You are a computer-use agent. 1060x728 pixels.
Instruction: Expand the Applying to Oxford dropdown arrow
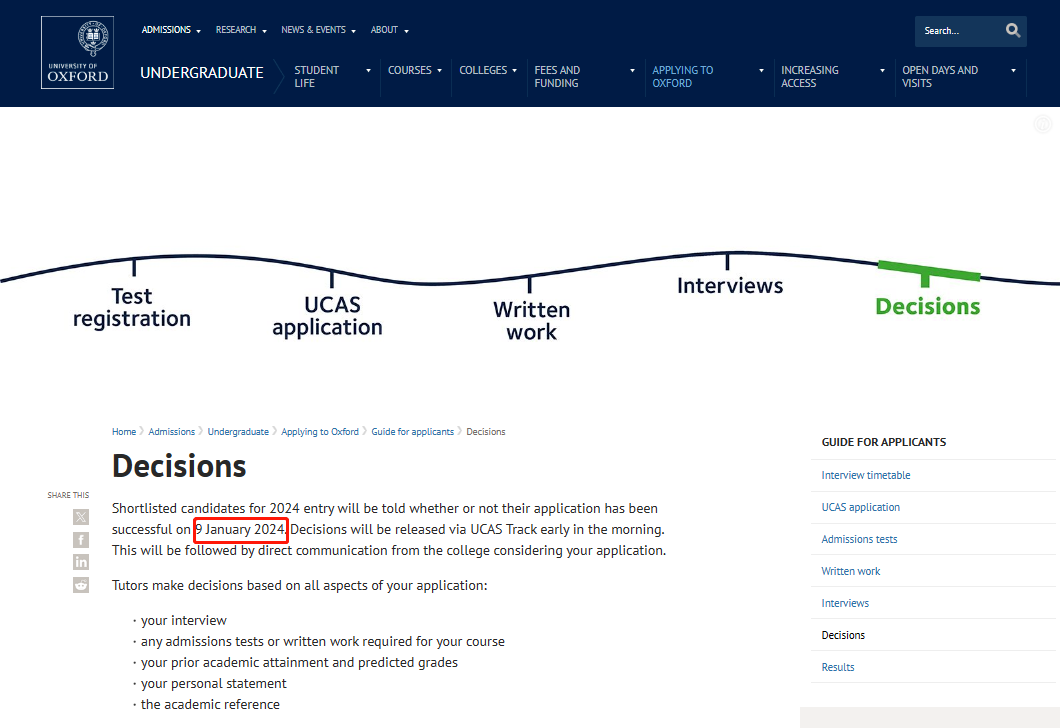point(761,70)
